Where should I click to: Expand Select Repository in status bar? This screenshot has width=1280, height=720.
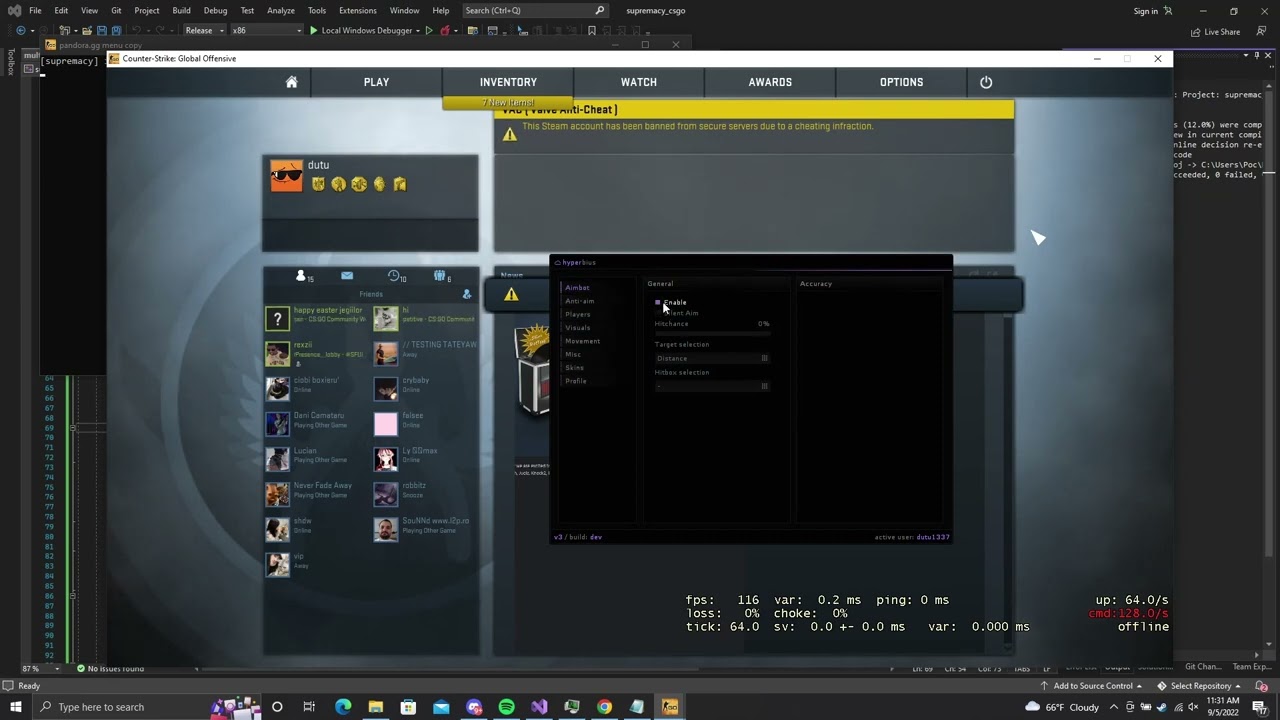click(1199, 686)
